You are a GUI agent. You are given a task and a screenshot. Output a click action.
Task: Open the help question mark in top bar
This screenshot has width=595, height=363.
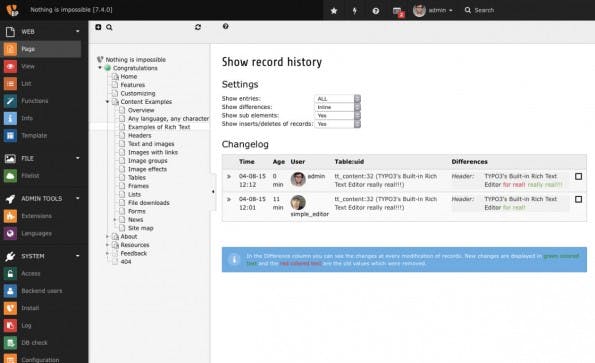(x=376, y=11)
